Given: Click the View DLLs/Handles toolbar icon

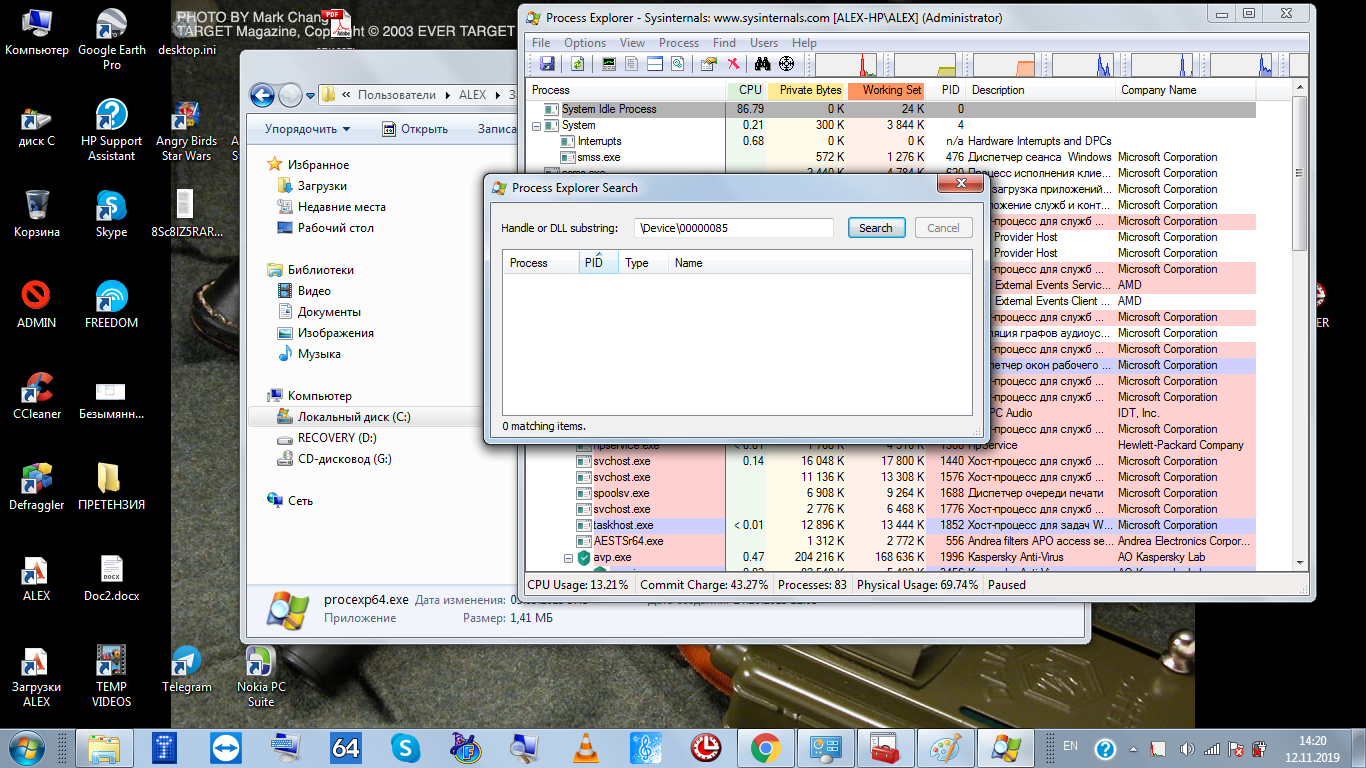Looking at the screenshot, I should [x=678, y=64].
